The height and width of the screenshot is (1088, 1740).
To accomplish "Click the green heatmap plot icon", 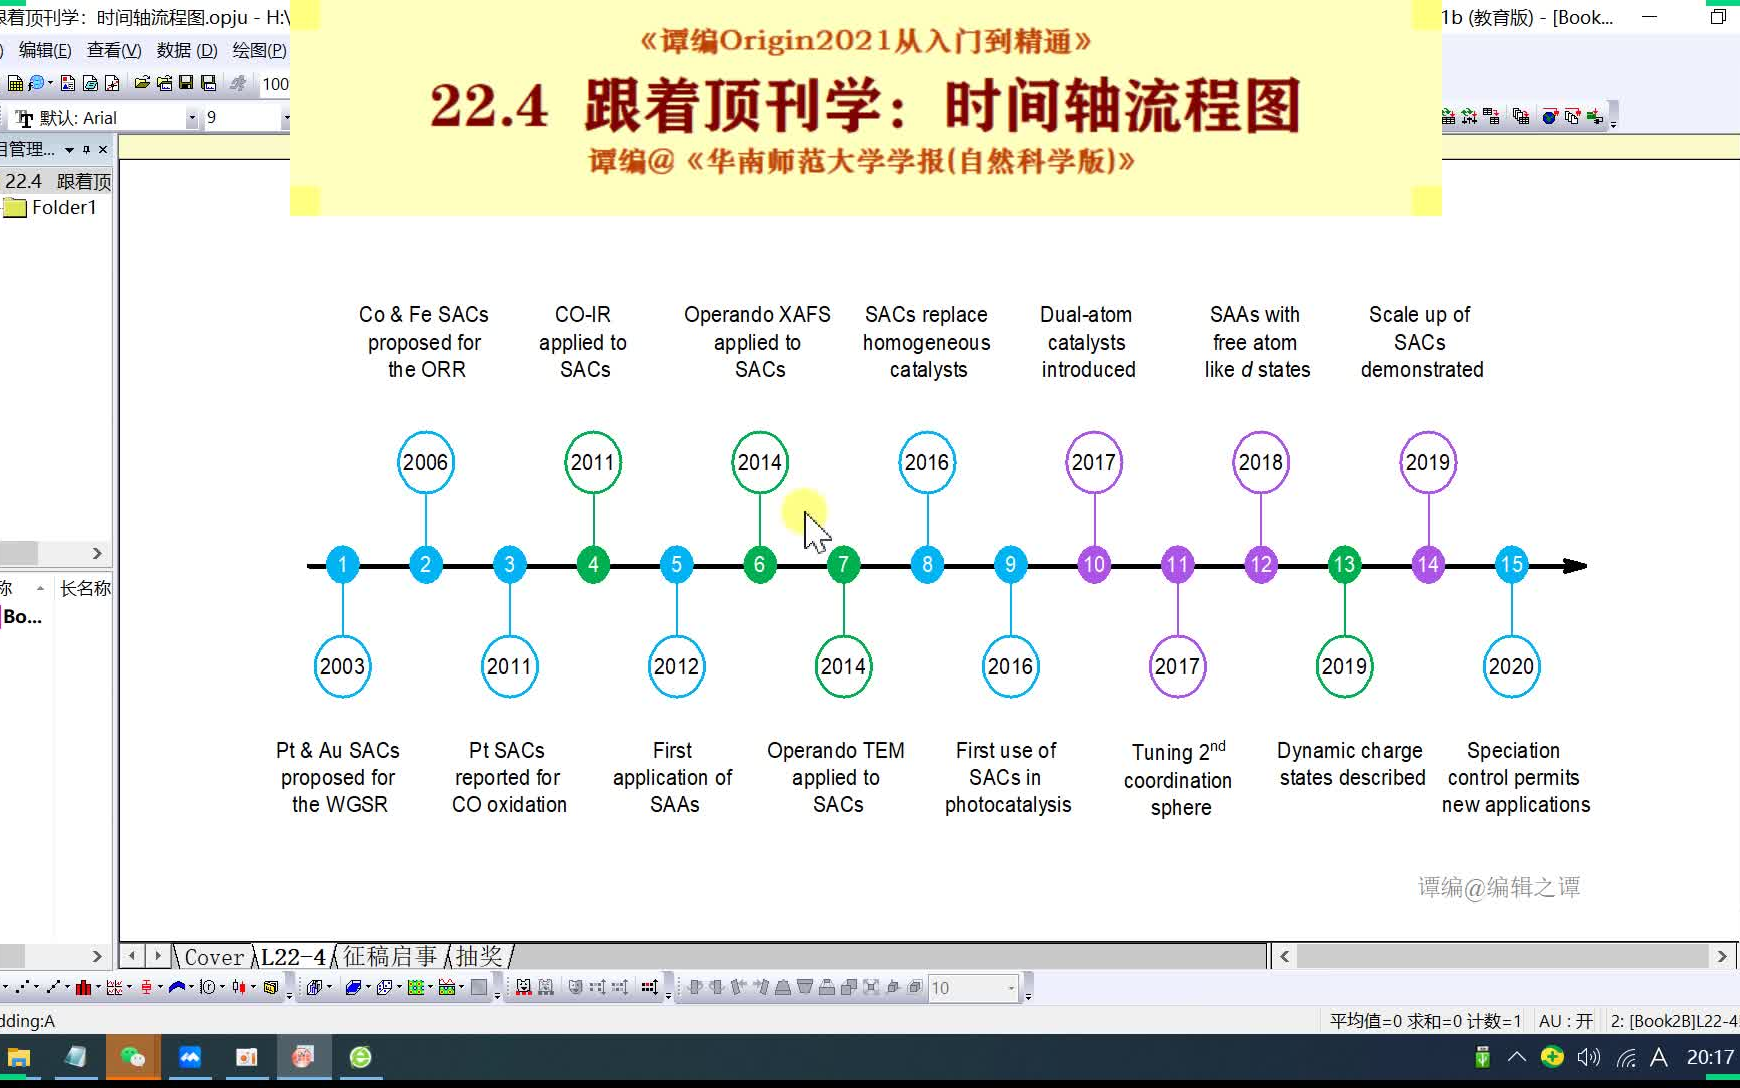I will point(415,988).
